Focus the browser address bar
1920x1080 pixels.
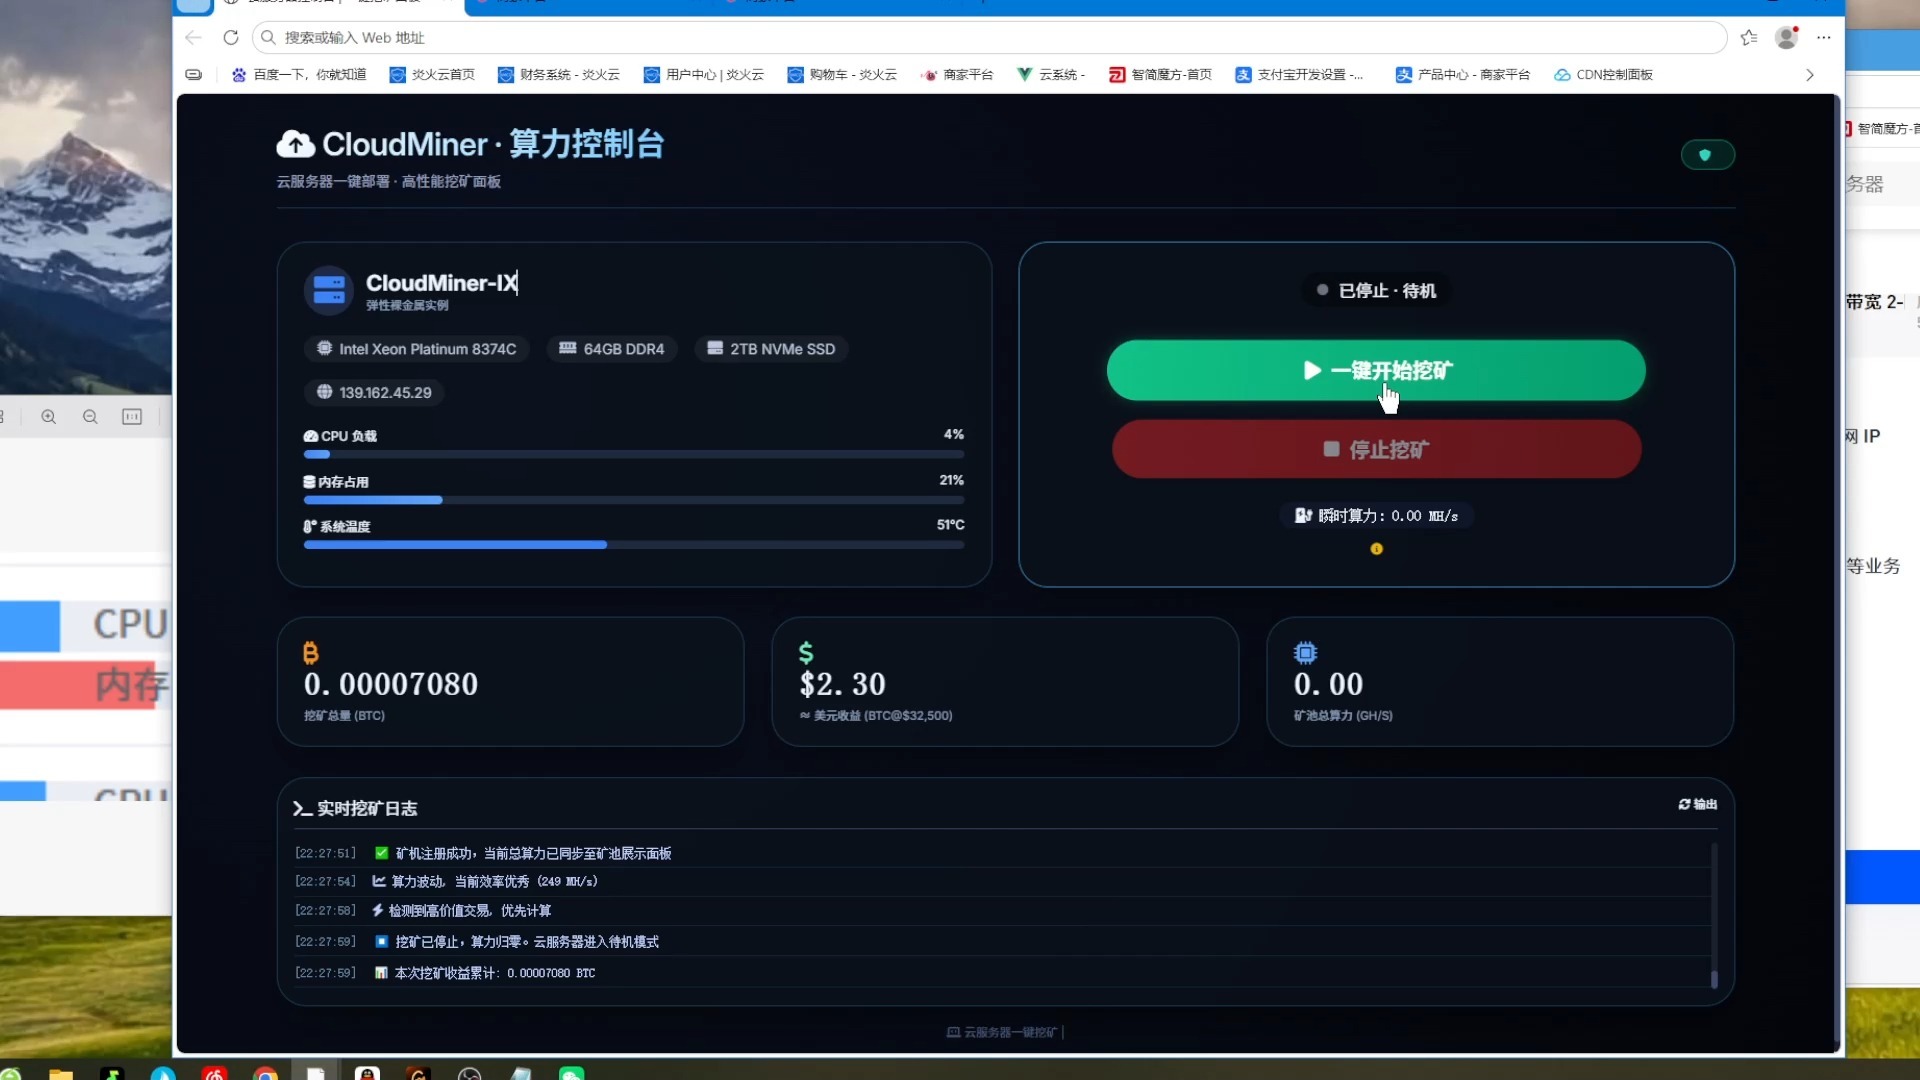click(x=989, y=38)
